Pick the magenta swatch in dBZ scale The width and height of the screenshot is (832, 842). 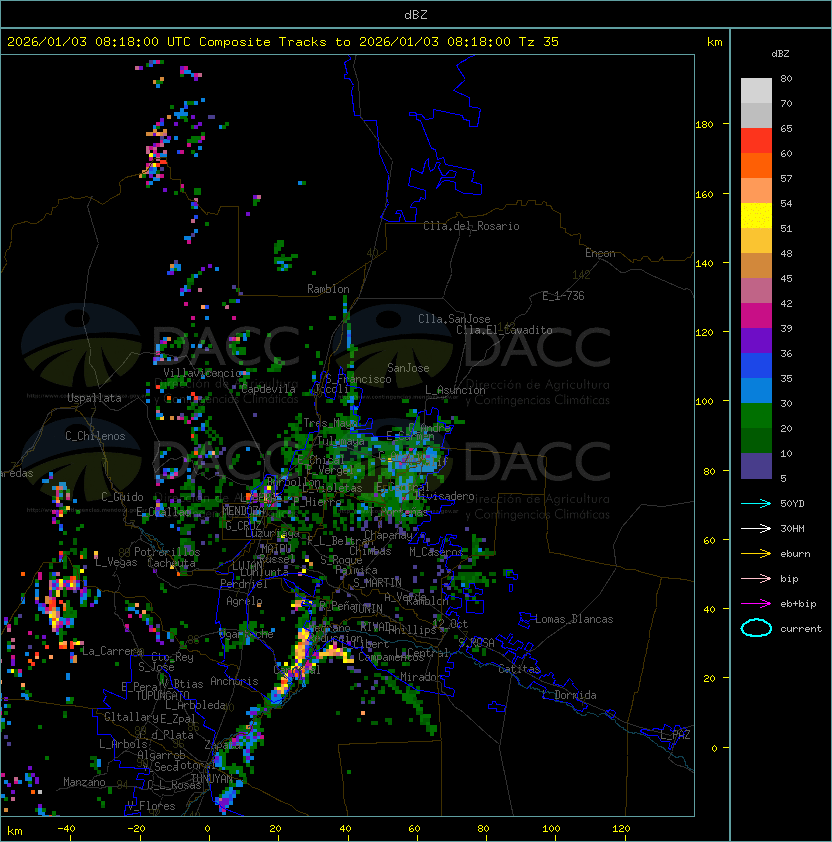tap(756, 315)
